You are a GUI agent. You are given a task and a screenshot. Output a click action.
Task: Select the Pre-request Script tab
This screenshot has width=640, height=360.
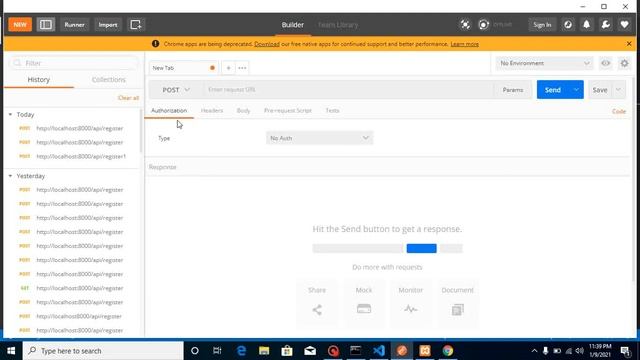(288, 111)
